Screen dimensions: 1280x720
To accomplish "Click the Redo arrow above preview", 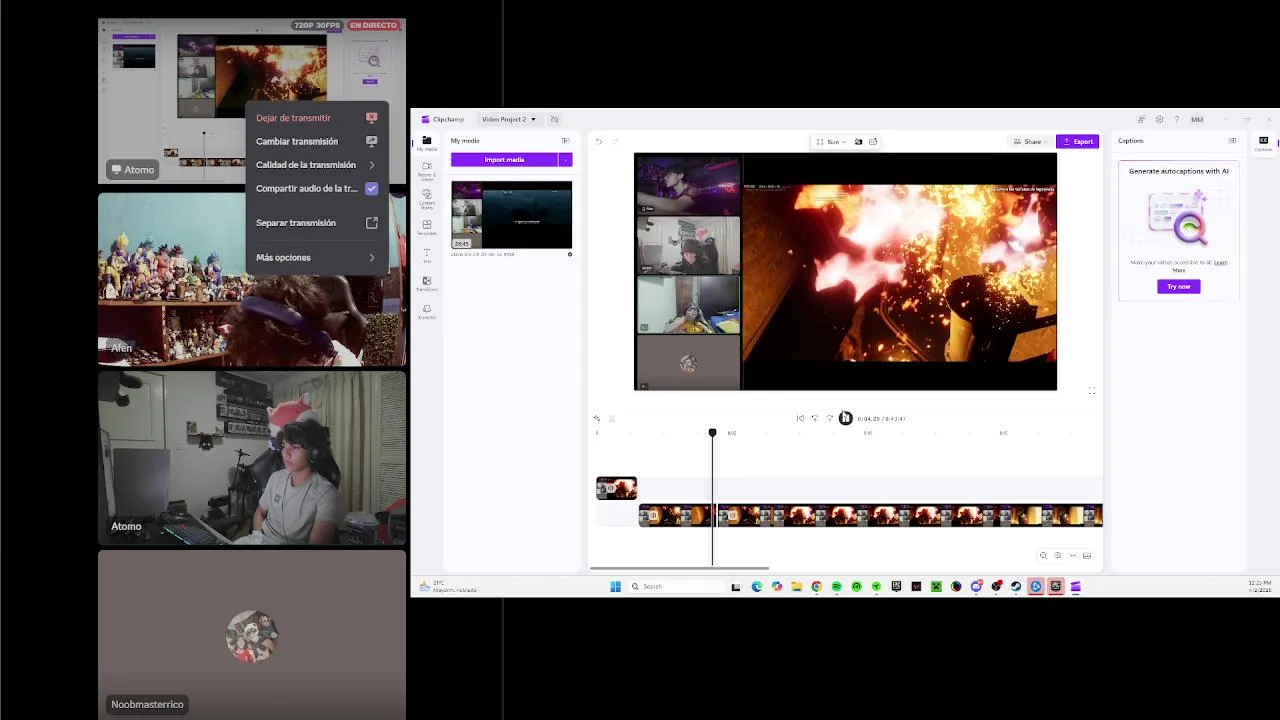I will (x=615, y=141).
